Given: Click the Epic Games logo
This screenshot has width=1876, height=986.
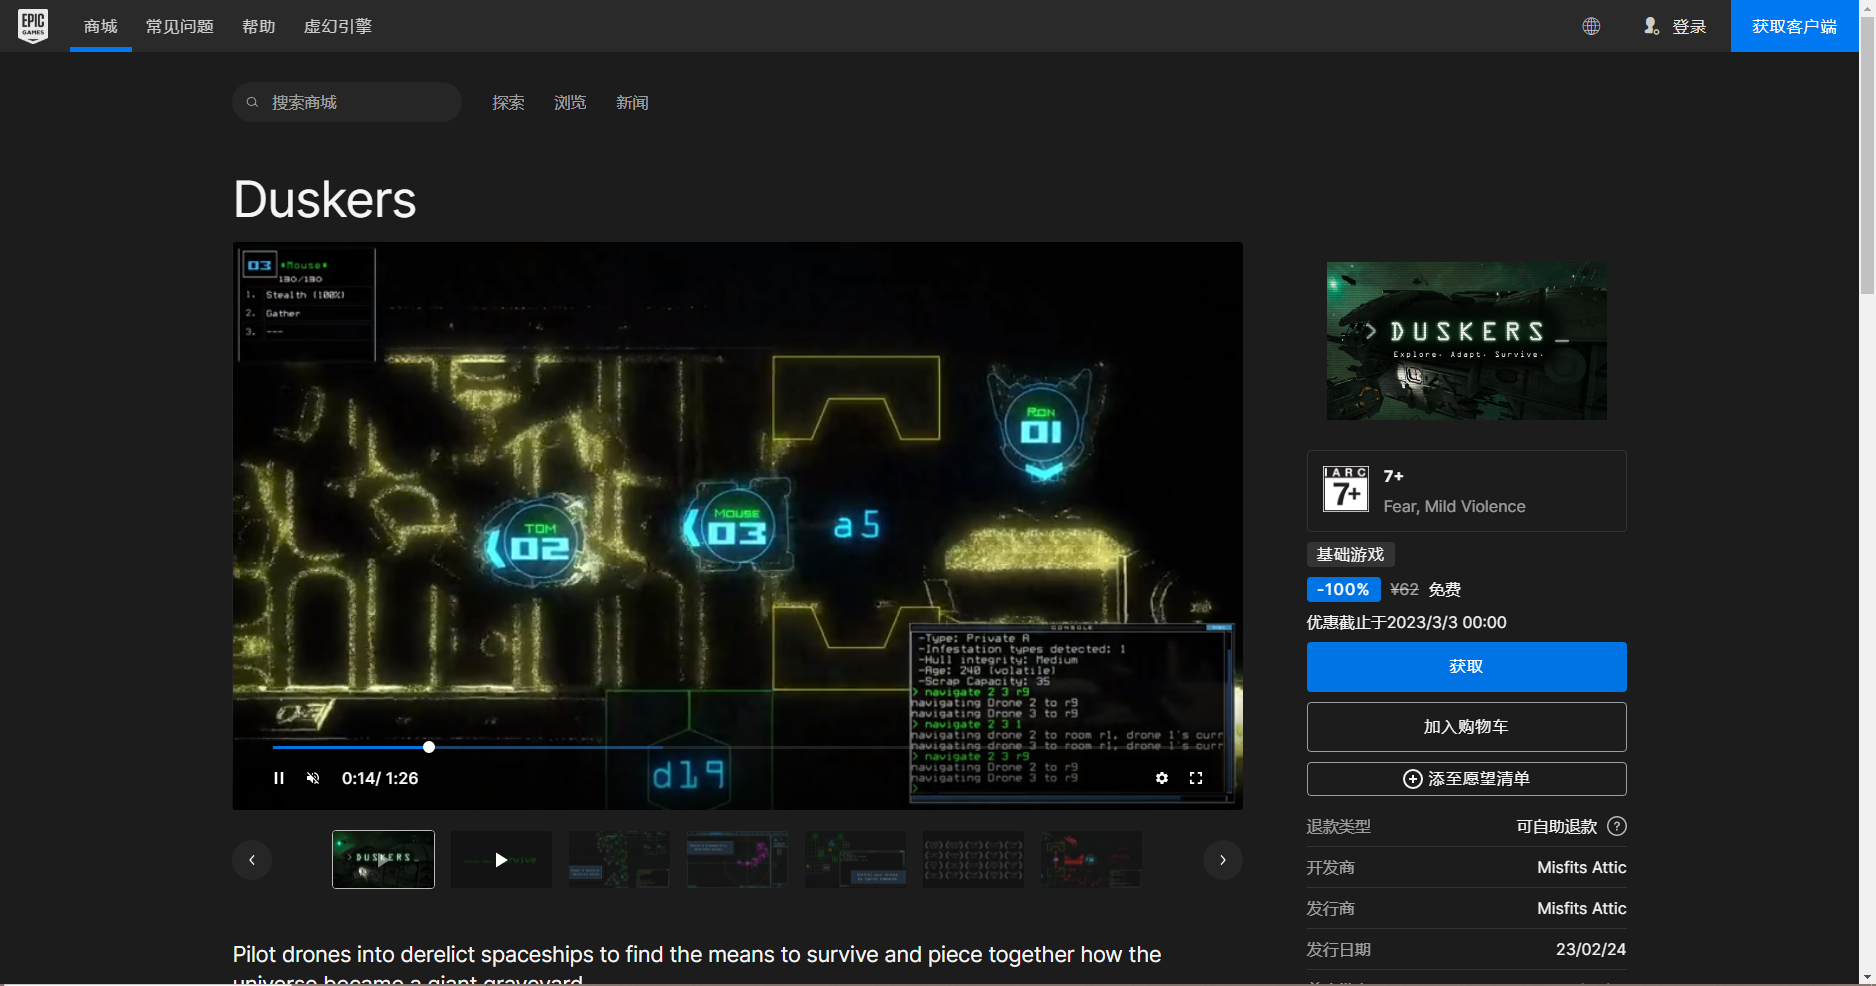Looking at the screenshot, I should pyautogui.click(x=33, y=26).
